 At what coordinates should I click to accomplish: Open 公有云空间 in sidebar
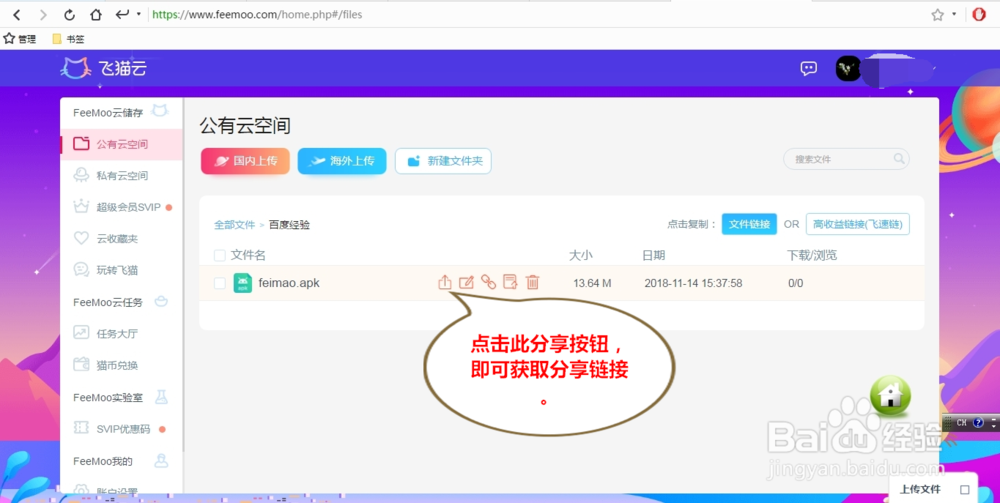121,144
